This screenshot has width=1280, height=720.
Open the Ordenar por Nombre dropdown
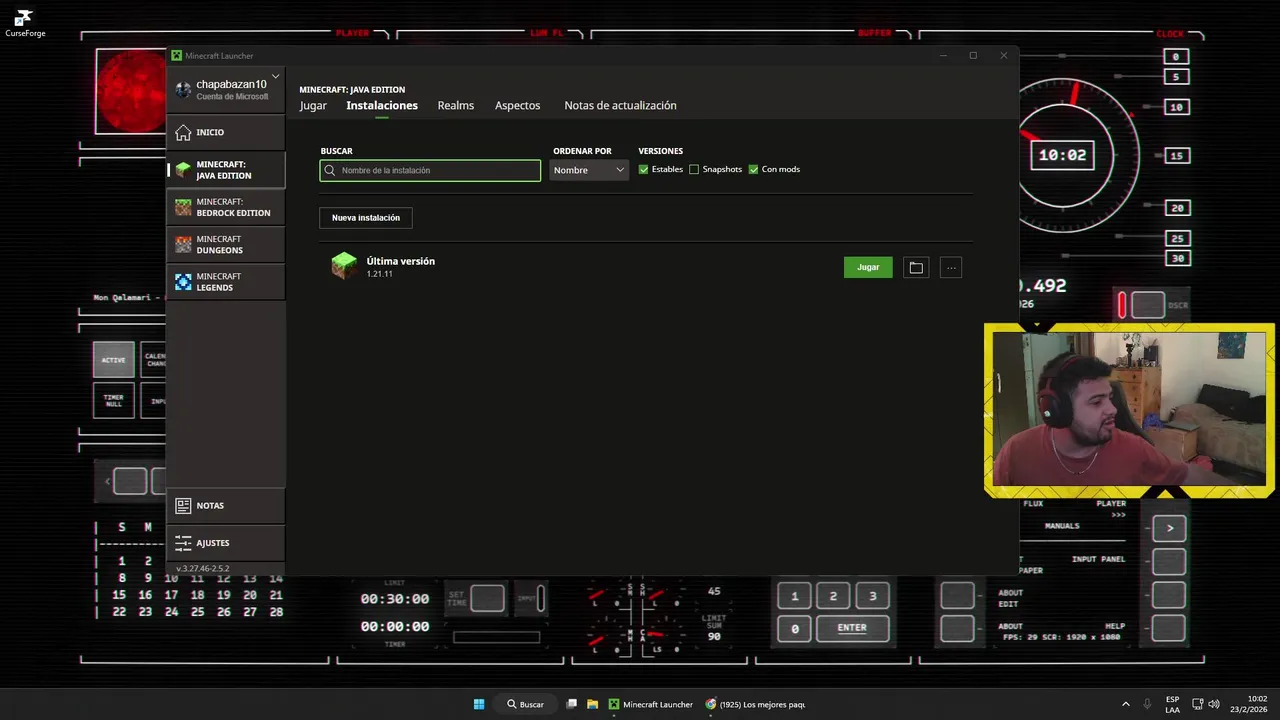[589, 170]
